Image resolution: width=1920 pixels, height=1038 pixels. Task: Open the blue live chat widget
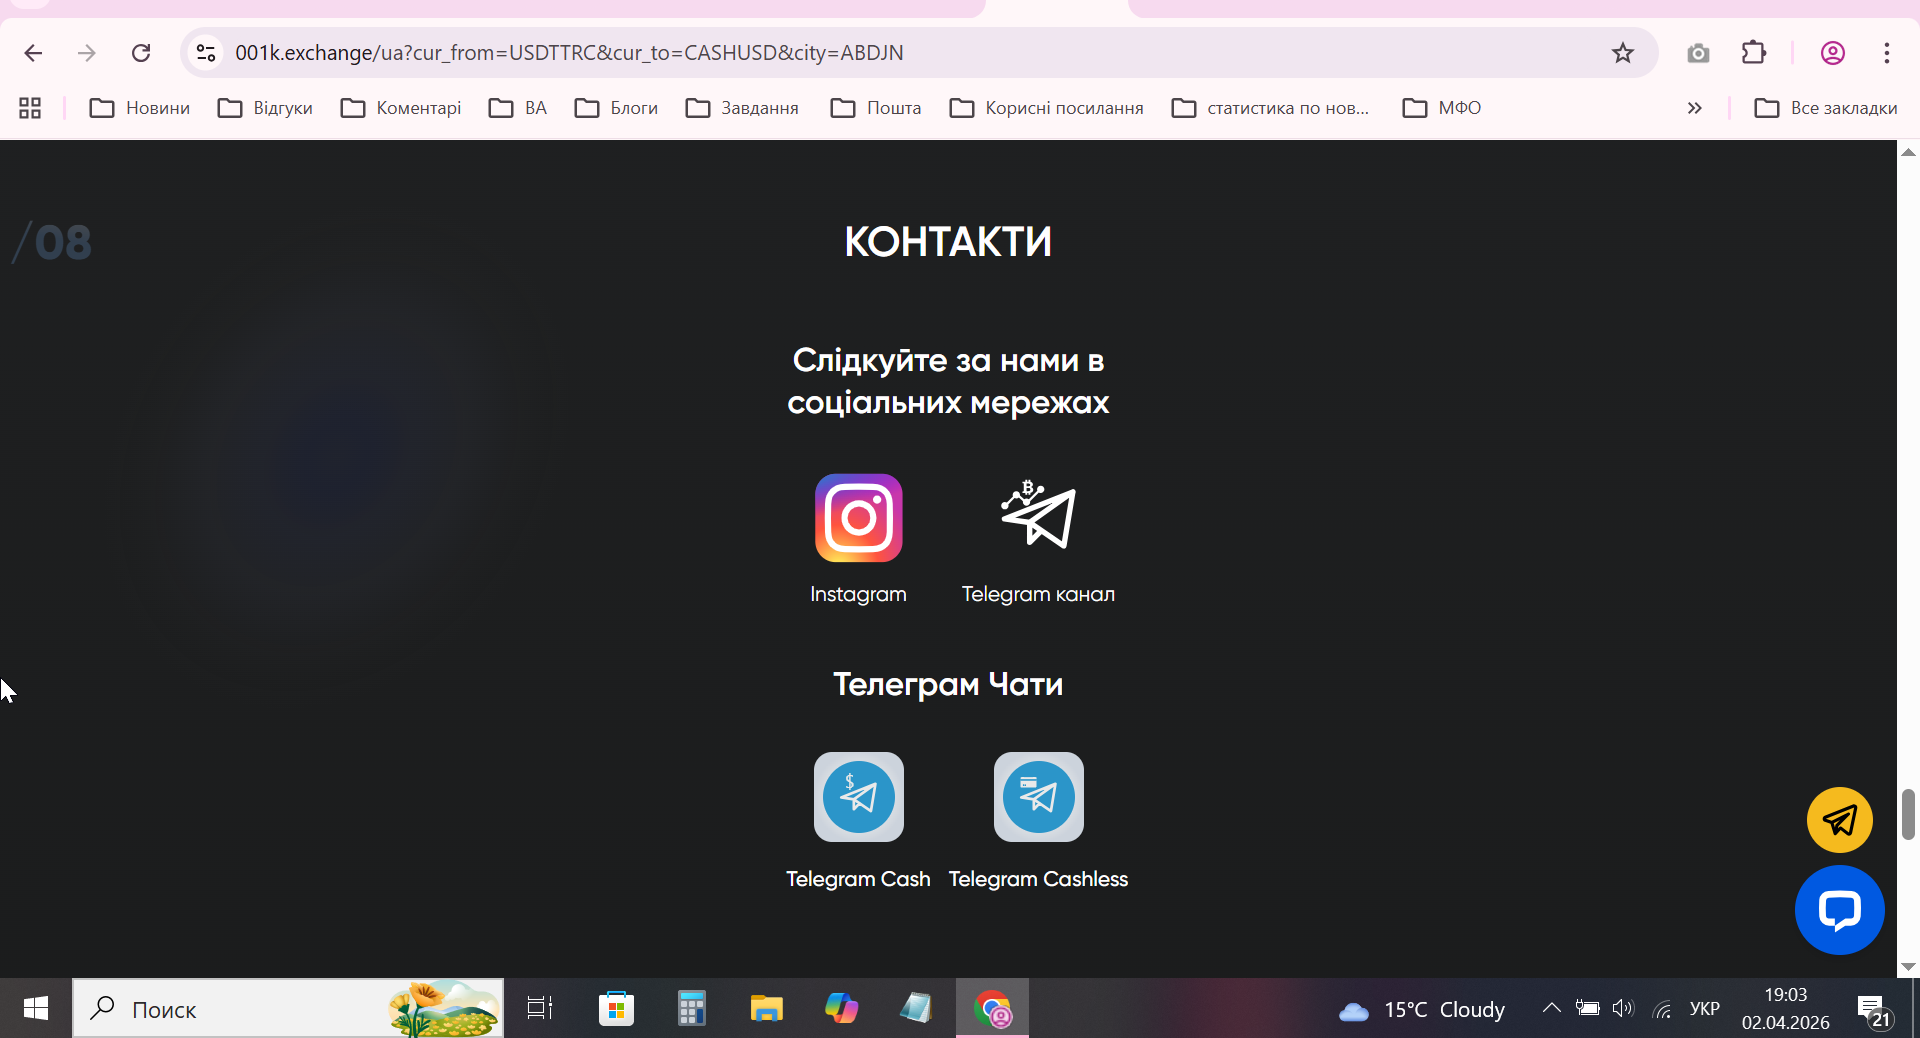click(1840, 910)
